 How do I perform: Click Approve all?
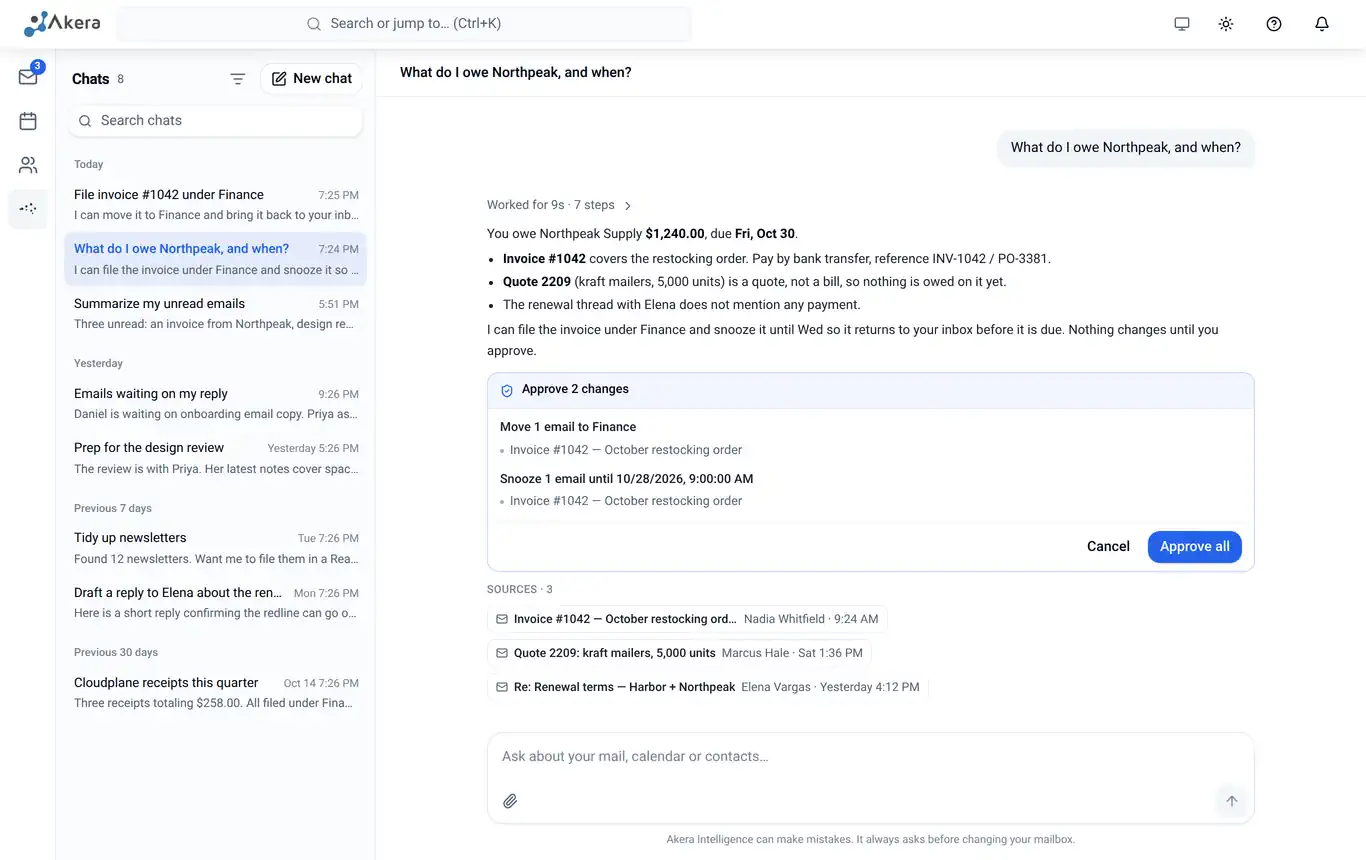pyautogui.click(x=1195, y=547)
